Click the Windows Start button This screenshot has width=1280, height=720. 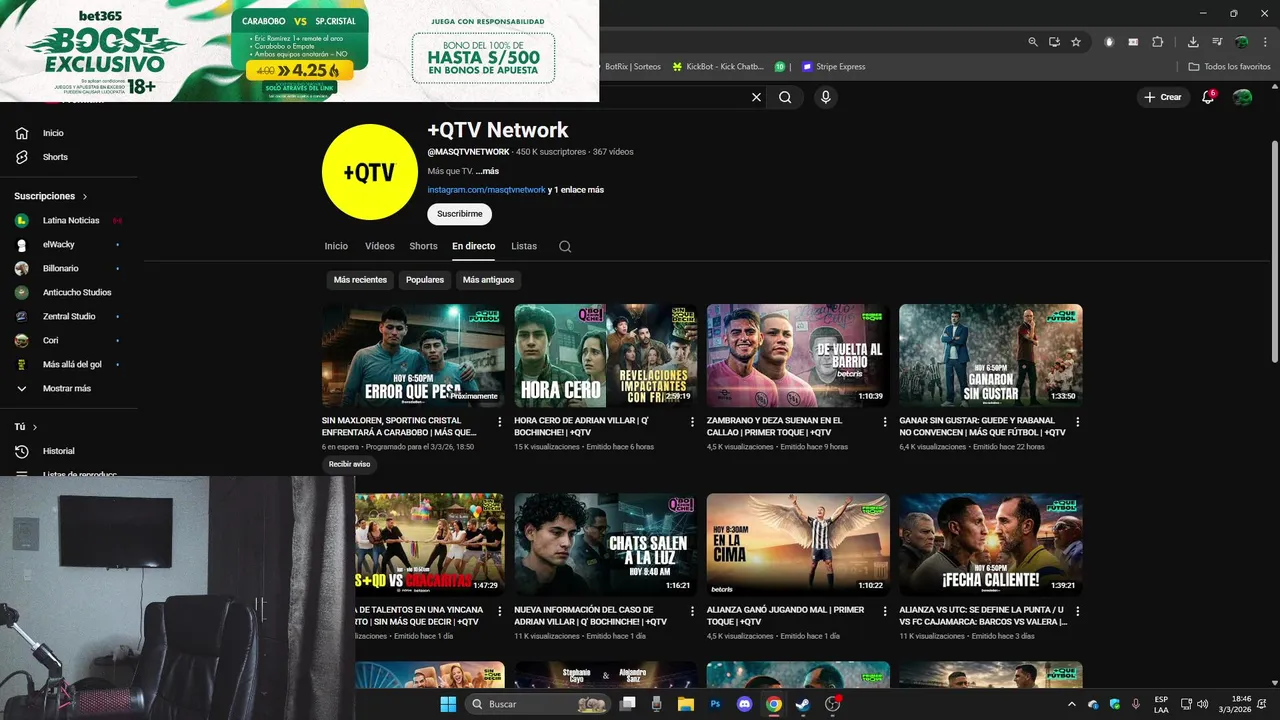coord(448,704)
